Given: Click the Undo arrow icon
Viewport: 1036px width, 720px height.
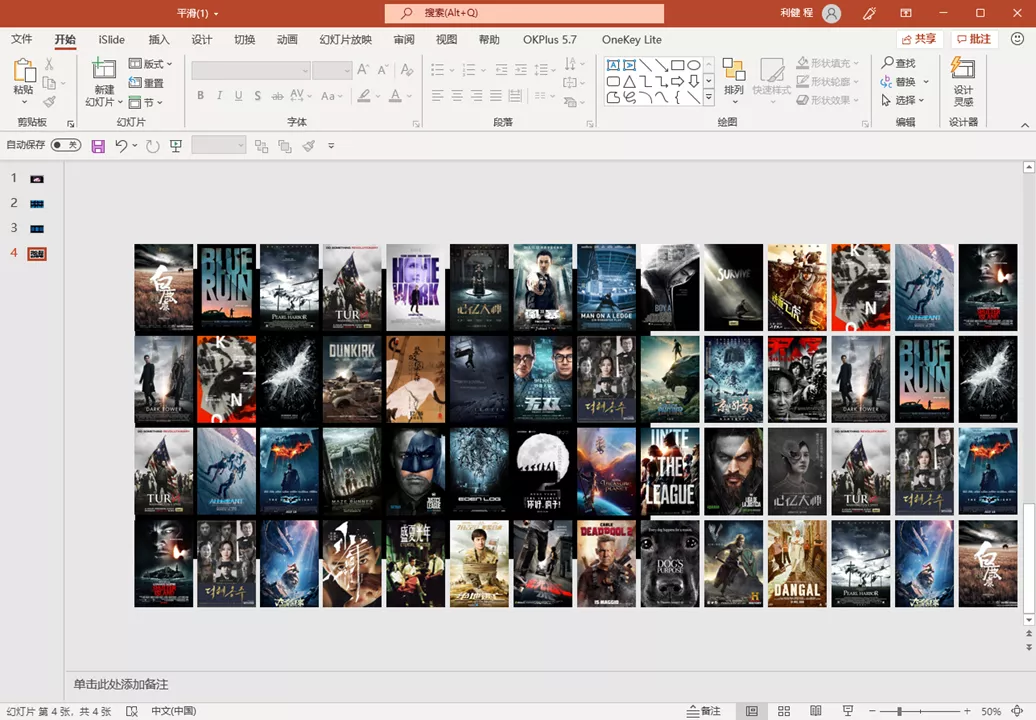Looking at the screenshot, I should coord(120,145).
